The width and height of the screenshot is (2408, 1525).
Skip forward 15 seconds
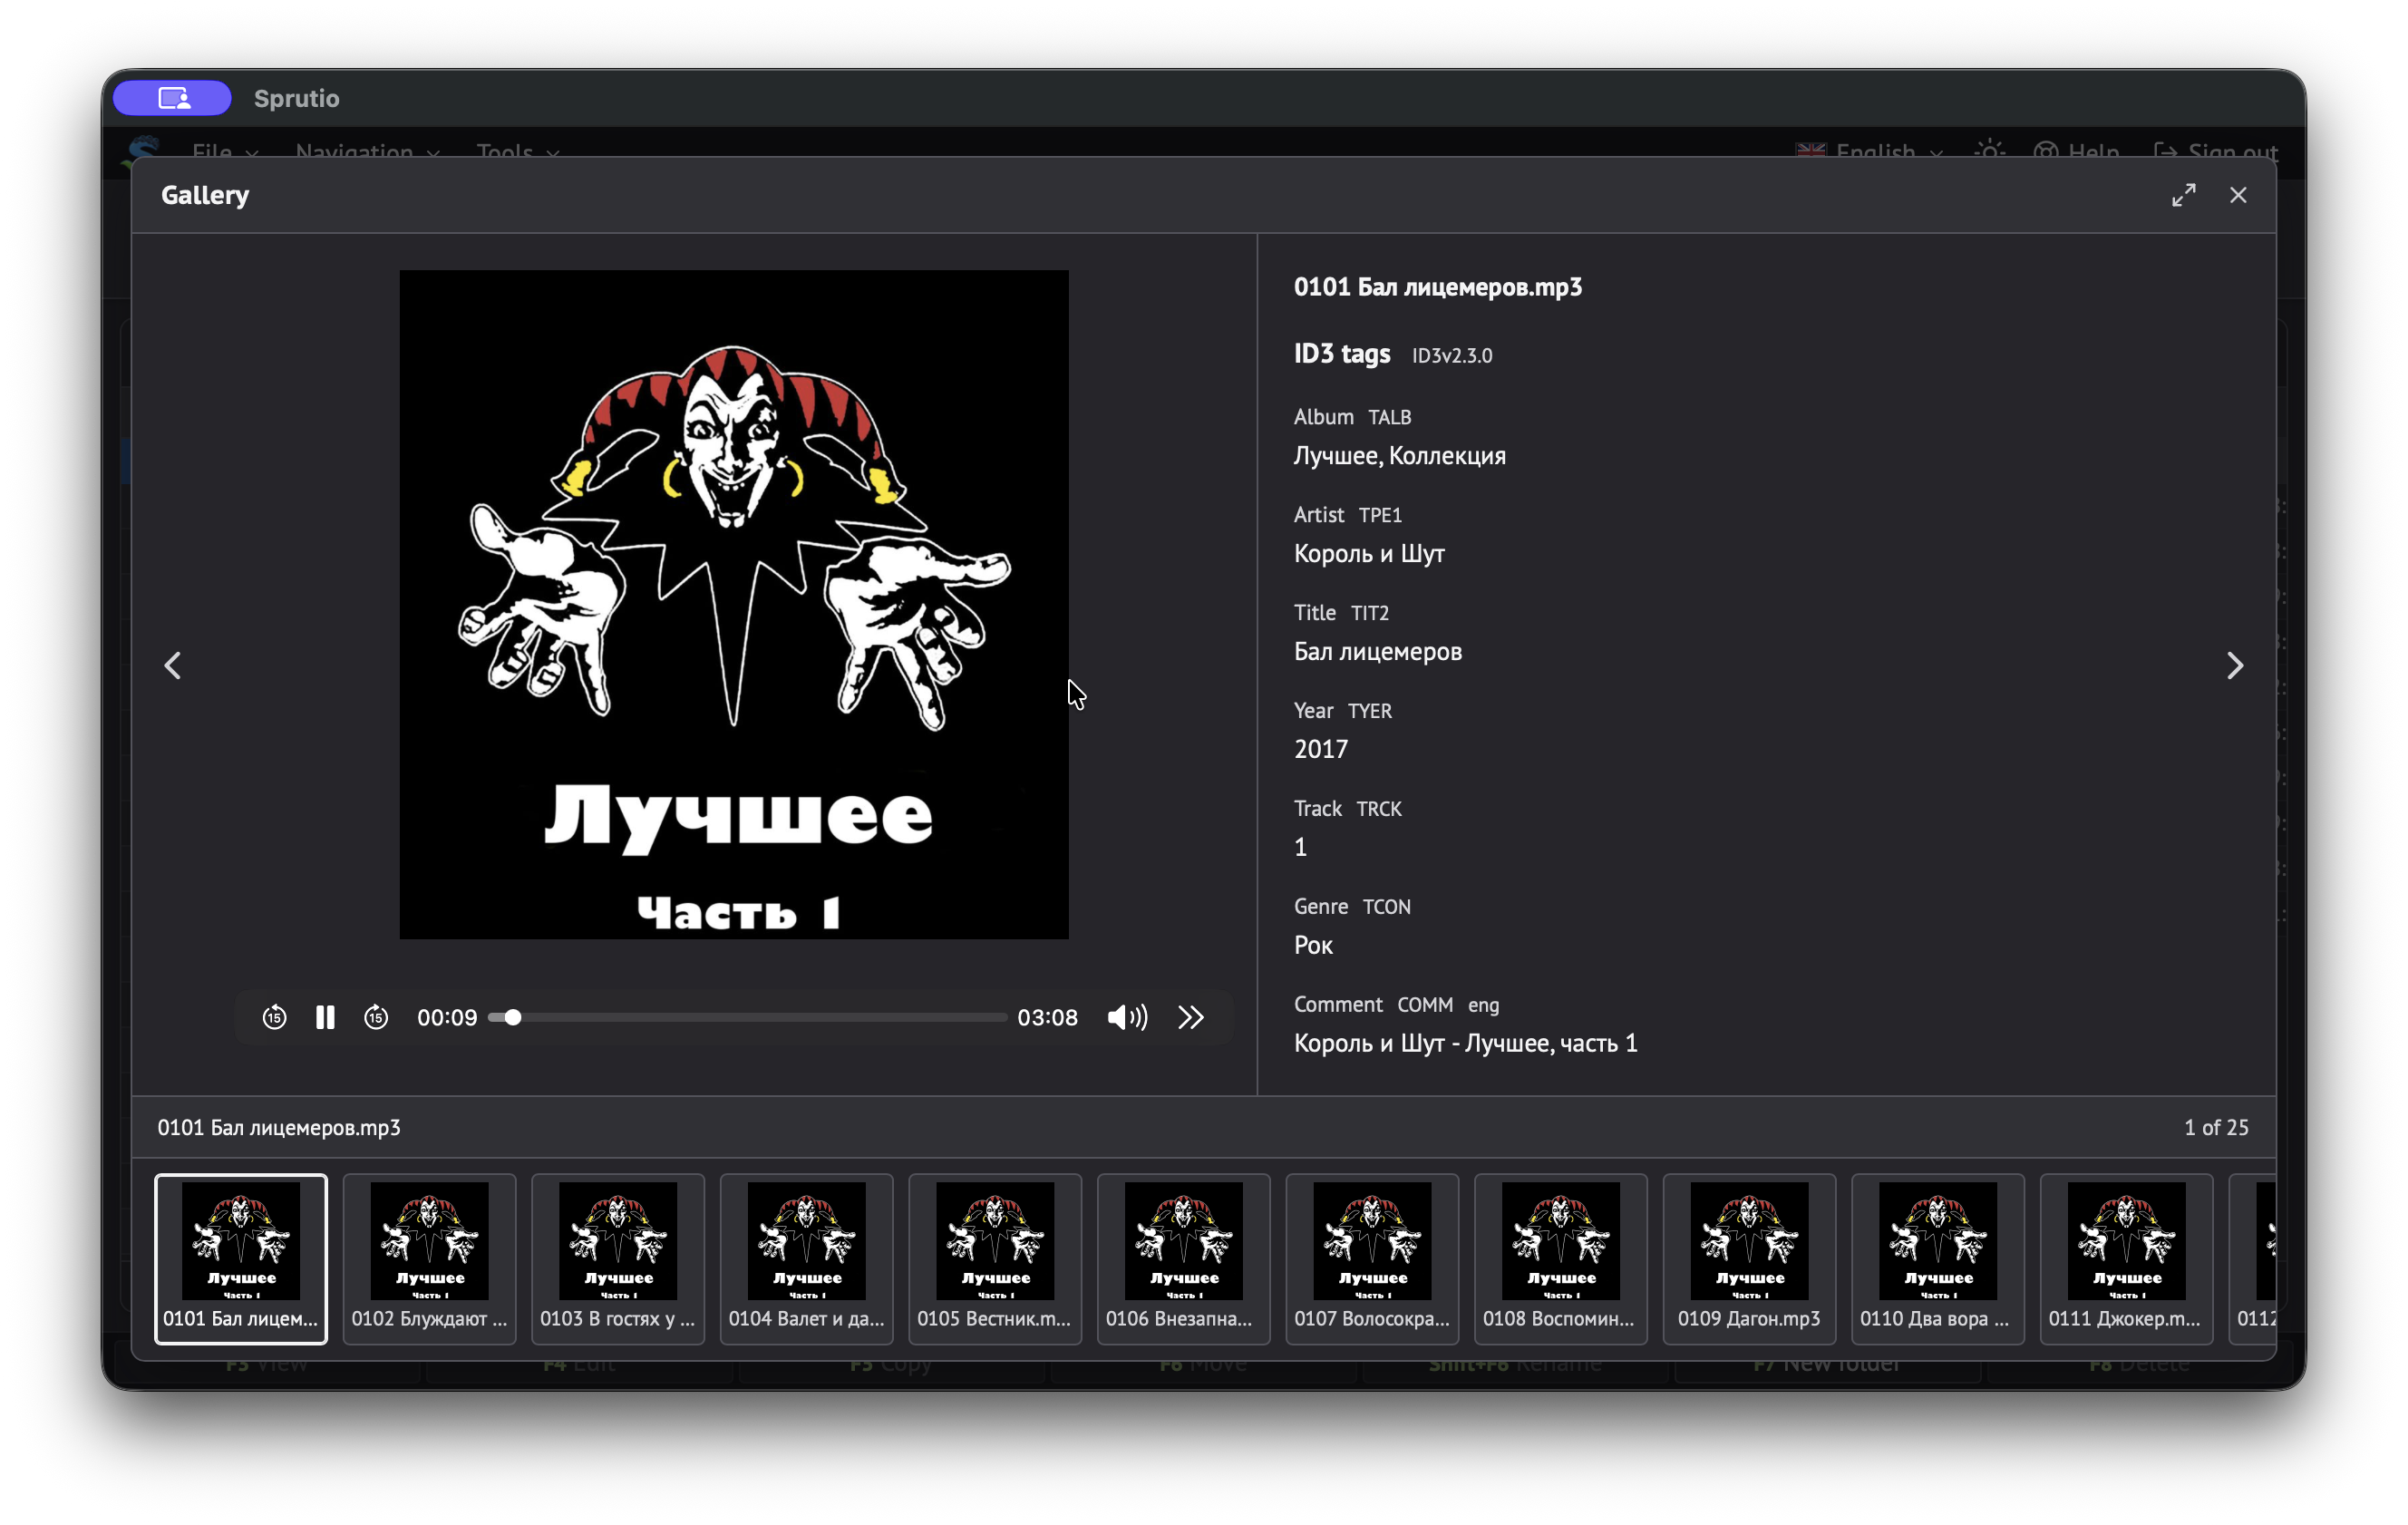pos(376,1017)
